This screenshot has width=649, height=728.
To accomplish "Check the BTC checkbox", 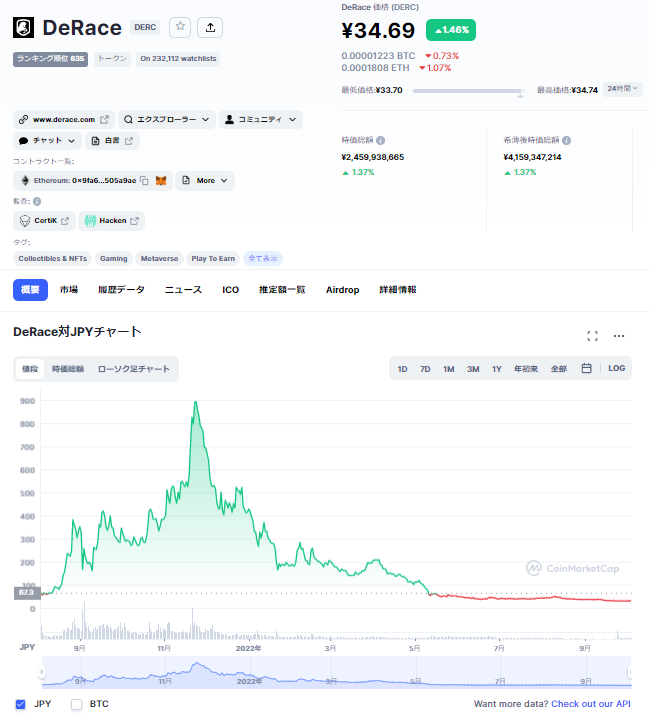I will [77, 704].
